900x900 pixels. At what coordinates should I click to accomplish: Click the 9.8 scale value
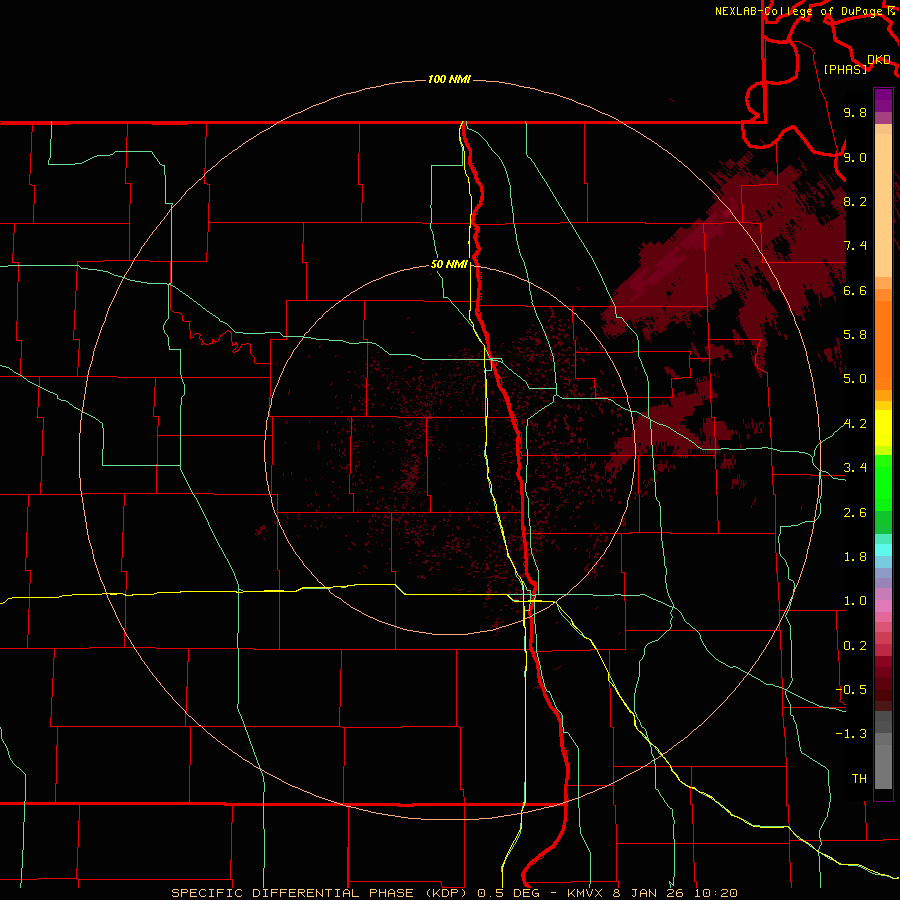click(x=855, y=112)
